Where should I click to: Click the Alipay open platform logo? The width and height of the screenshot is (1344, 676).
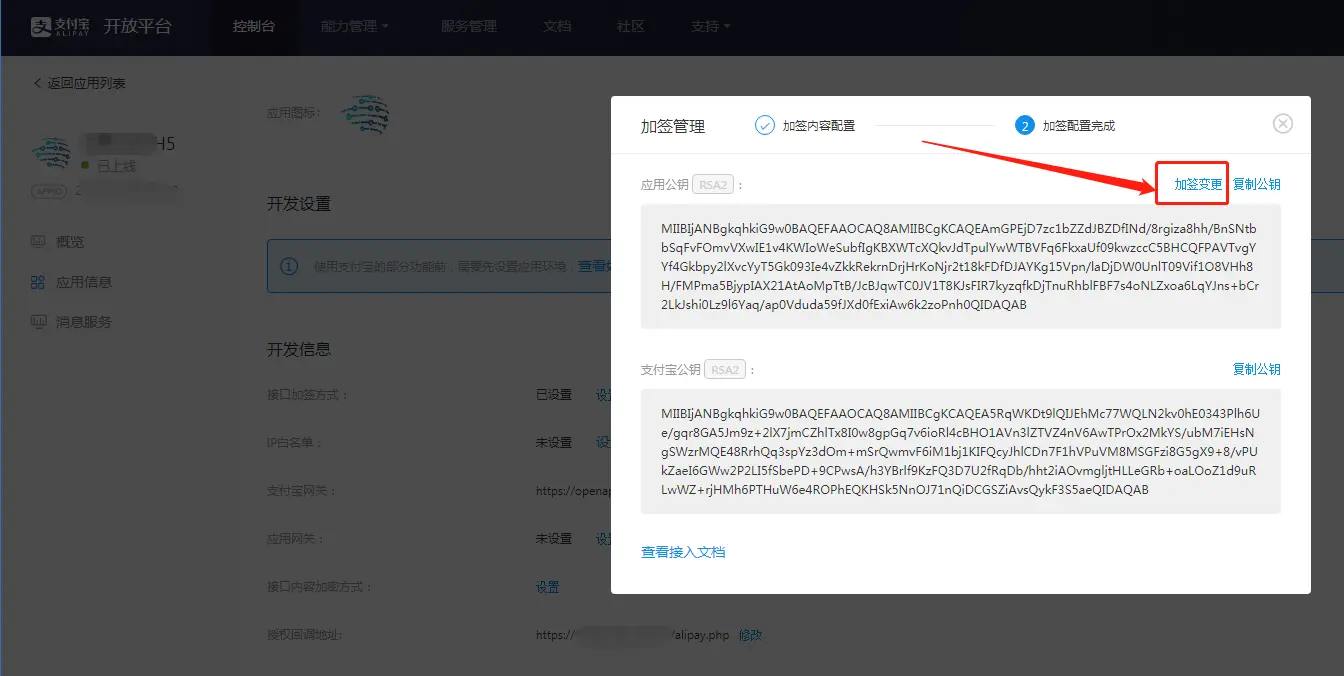(x=100, y=27)
